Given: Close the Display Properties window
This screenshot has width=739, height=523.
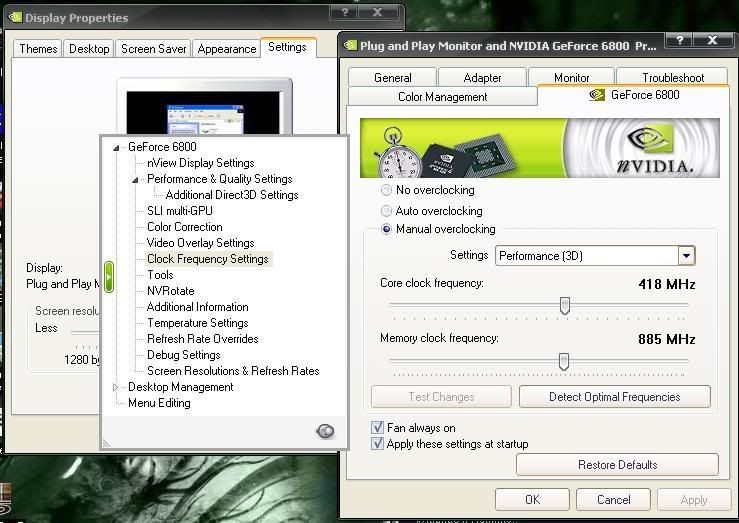Looking at the screenshot, I should coord(378,12).
